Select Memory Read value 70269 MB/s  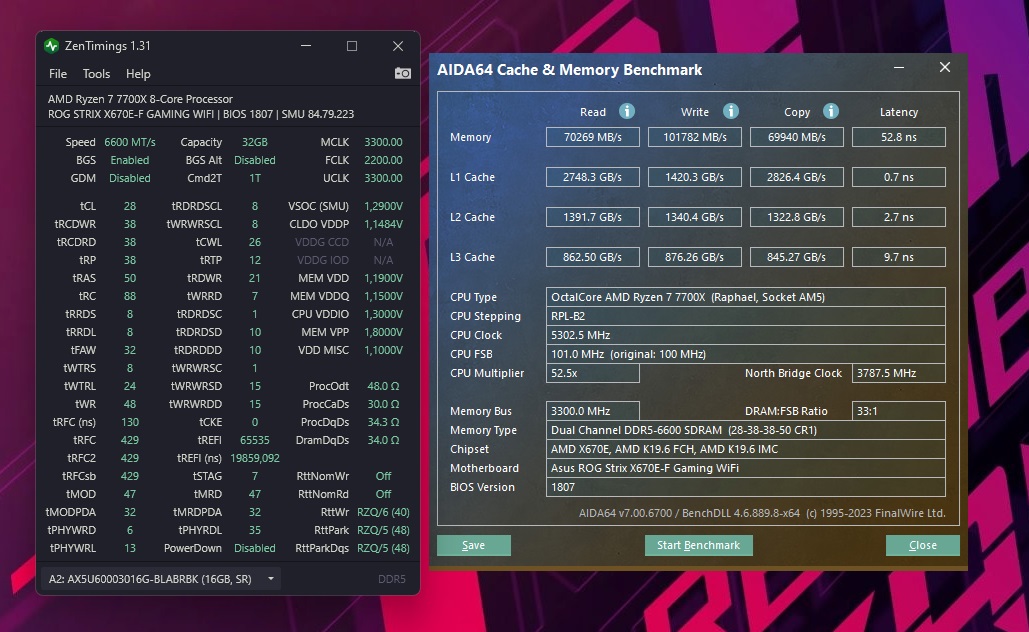tap(593, 137)
